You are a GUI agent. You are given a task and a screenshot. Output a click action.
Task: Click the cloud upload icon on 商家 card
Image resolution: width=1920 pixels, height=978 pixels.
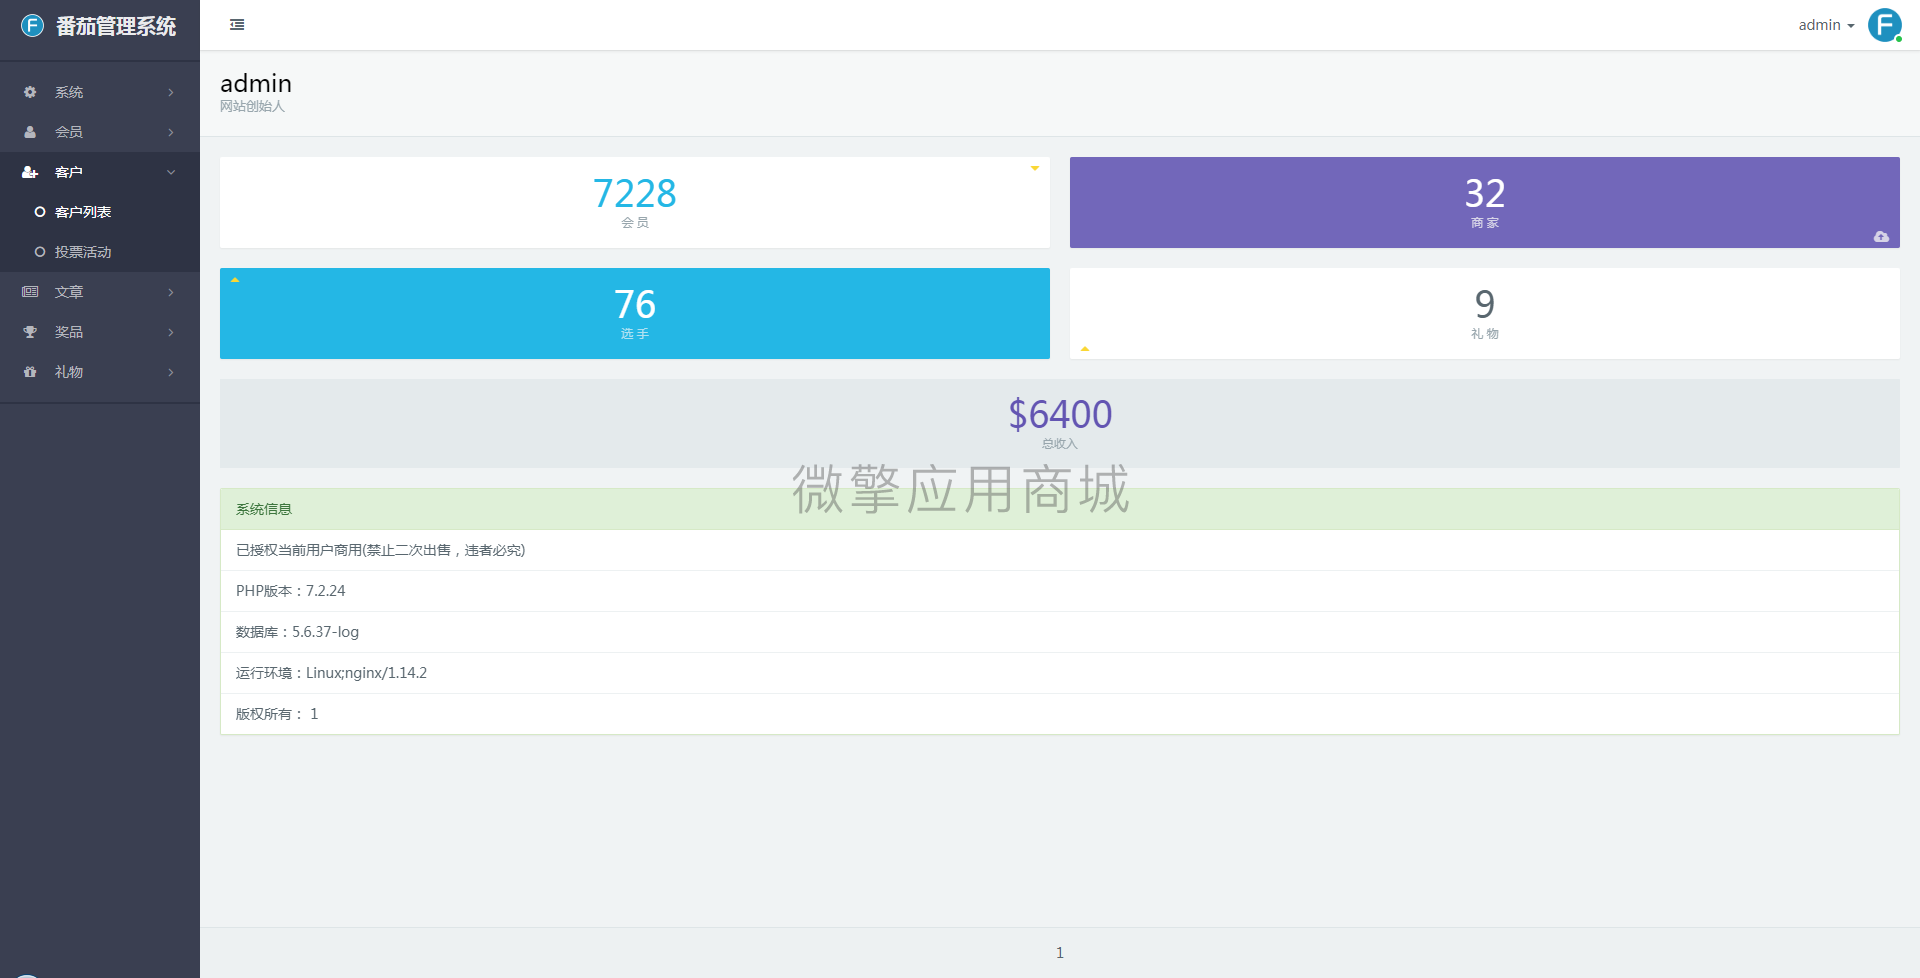[x=1881, y=237]
